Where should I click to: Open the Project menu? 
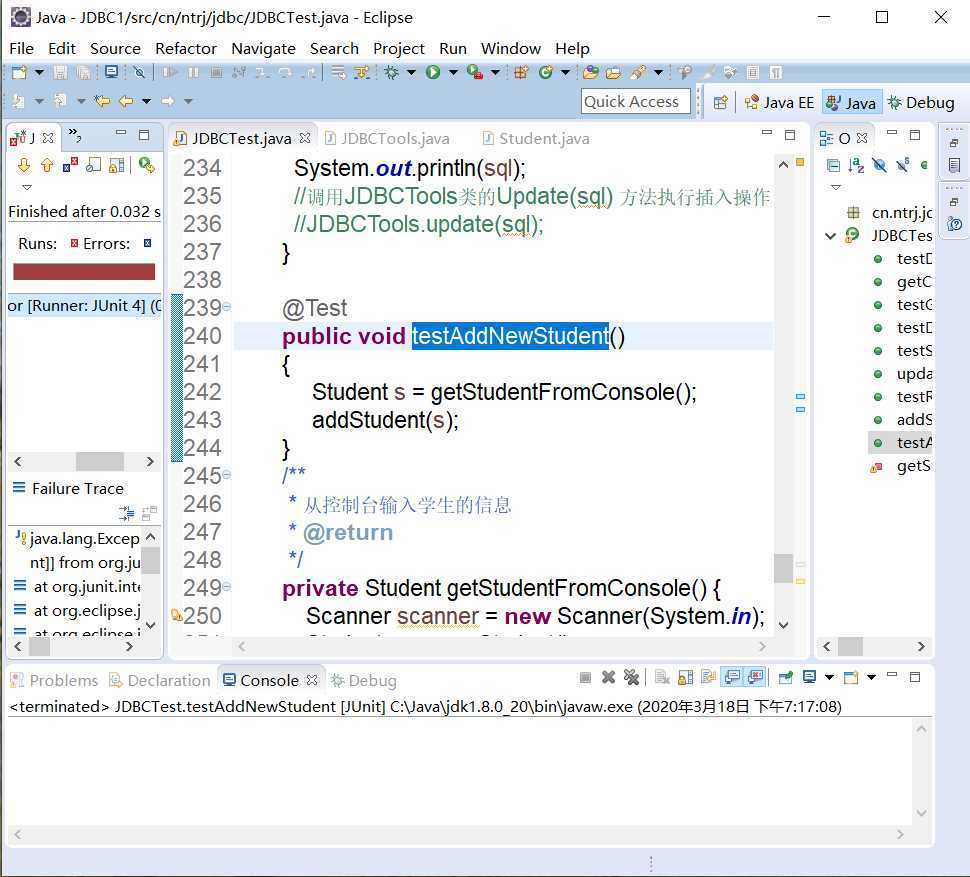tap(398, 48)
